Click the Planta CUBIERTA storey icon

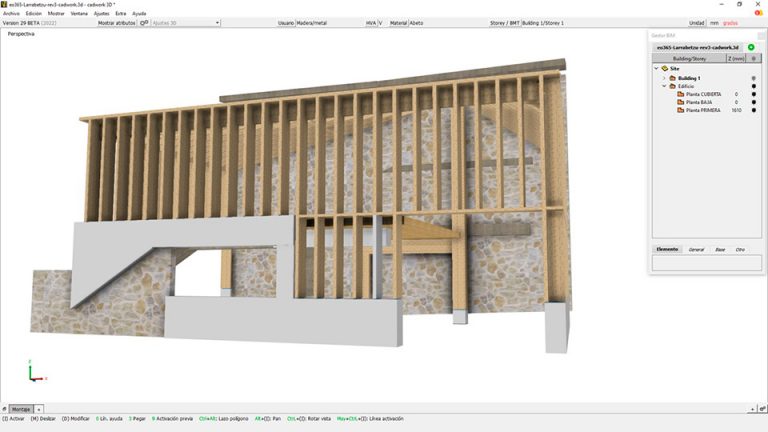pyautogui.click(x=680, y=94)
